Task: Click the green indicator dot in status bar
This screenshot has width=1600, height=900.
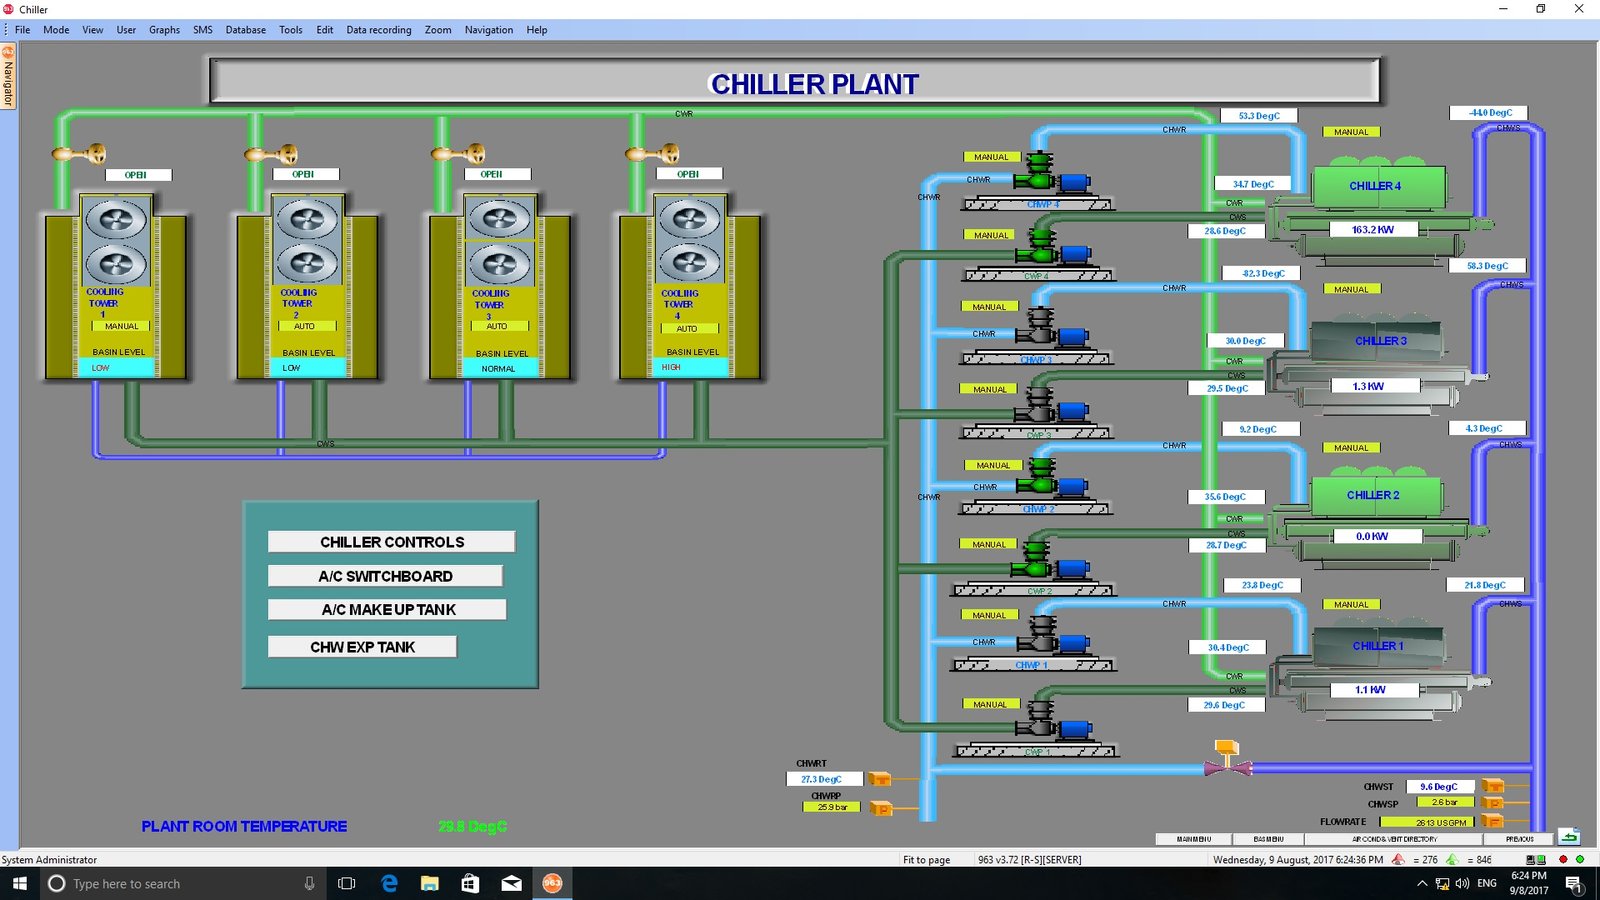Action: [x=1580, y=859]
